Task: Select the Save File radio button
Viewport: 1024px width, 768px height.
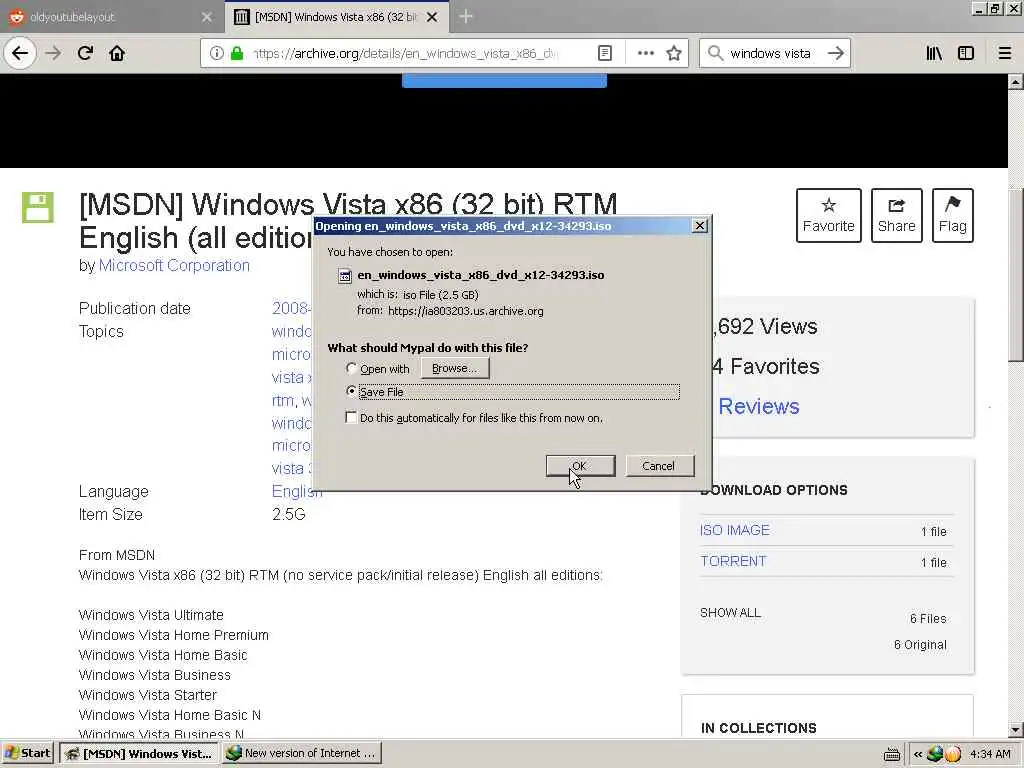Action: 351,391
